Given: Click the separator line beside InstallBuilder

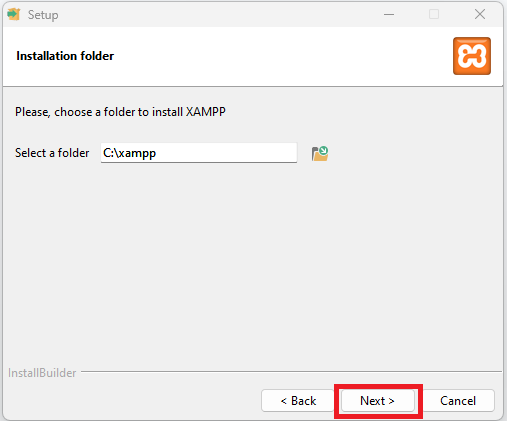Looking at the screenshot, I should 291,371.
